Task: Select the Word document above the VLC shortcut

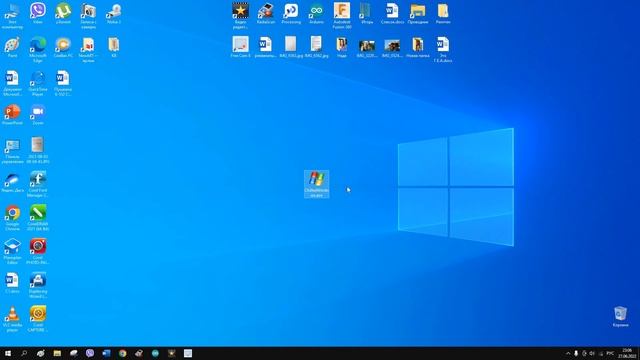Action: 12,283
